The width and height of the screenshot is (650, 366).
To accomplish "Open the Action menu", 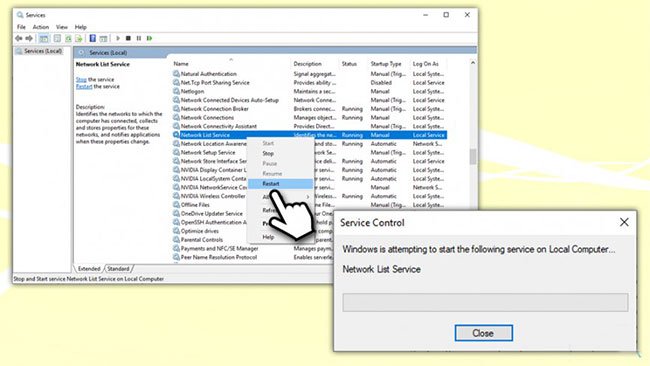I will pyautogui.click(x=41, y=27).
